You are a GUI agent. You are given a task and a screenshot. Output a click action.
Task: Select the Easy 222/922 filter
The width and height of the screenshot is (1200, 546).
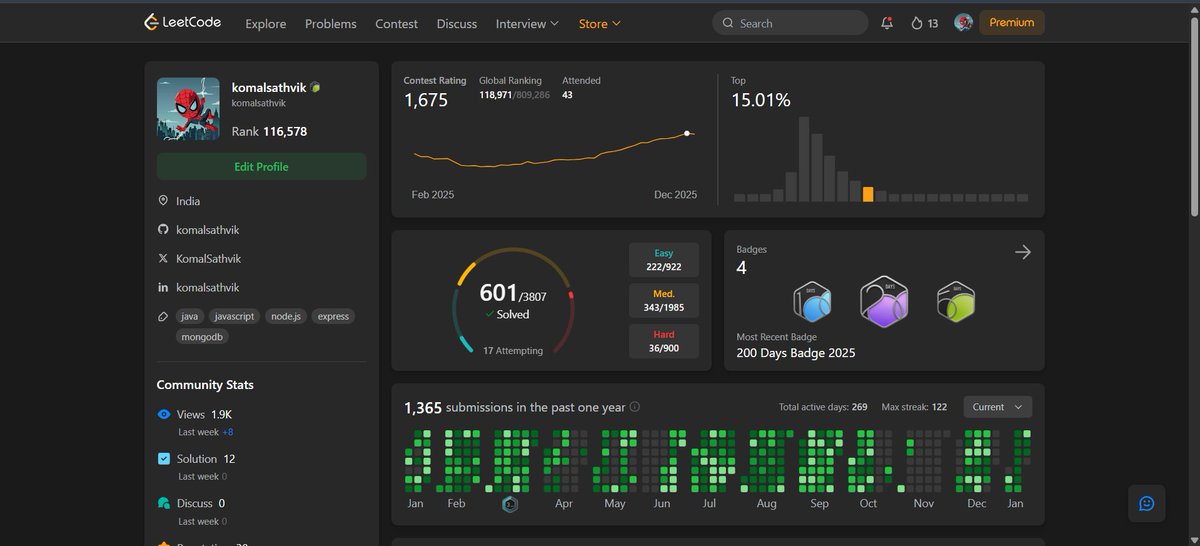point(664,260)
